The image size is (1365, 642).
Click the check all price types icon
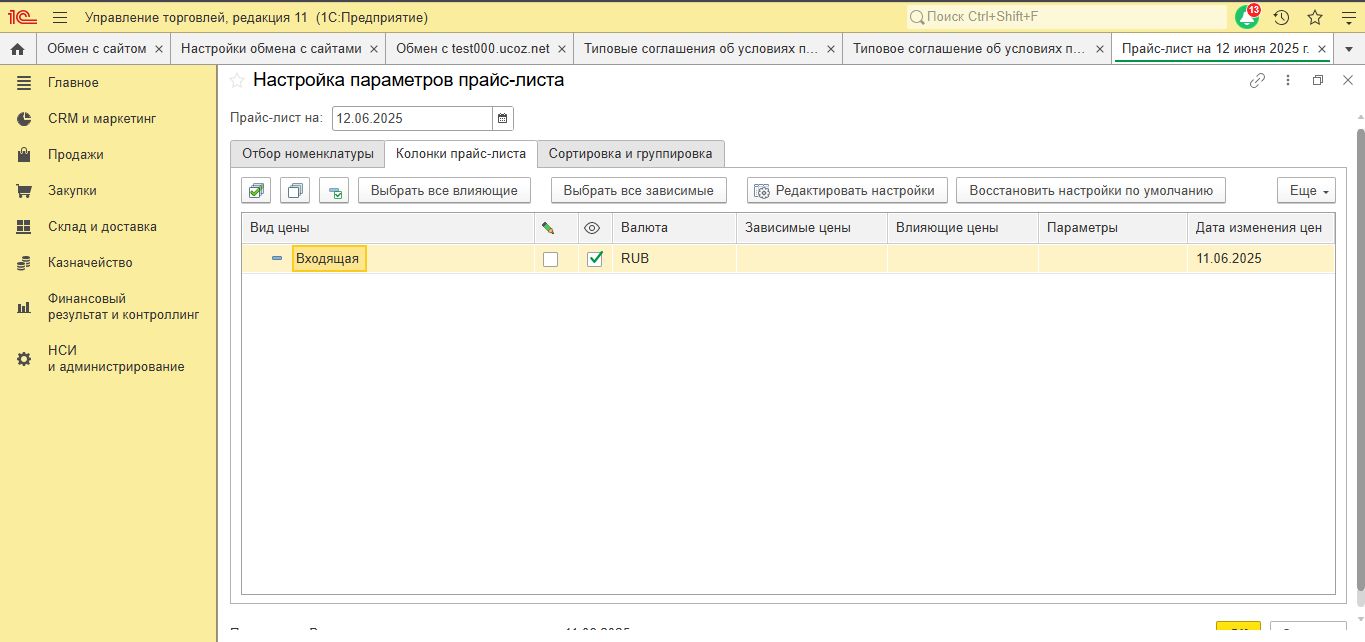click(x=258, y=190)
